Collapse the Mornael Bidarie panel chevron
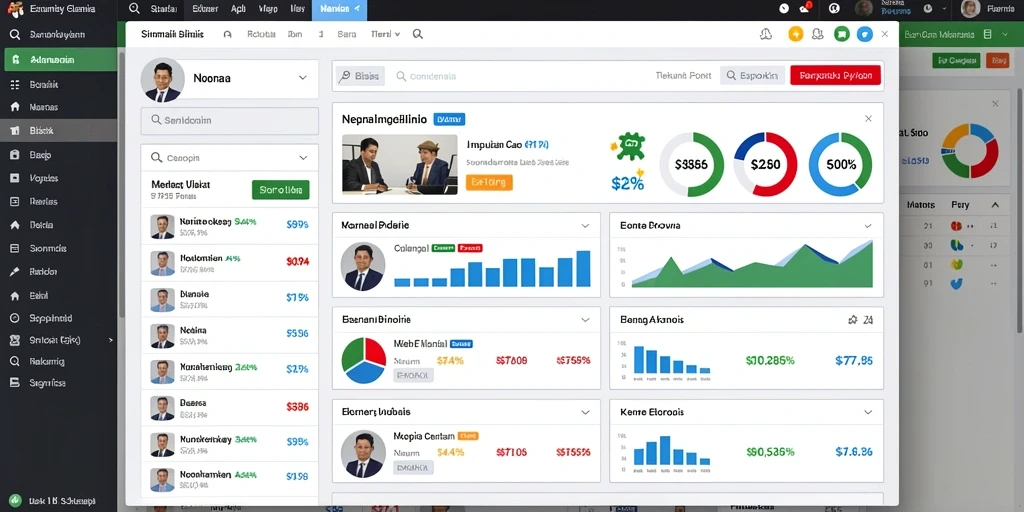This screenshot has width=1024, height=512. [x=585, y=225]
